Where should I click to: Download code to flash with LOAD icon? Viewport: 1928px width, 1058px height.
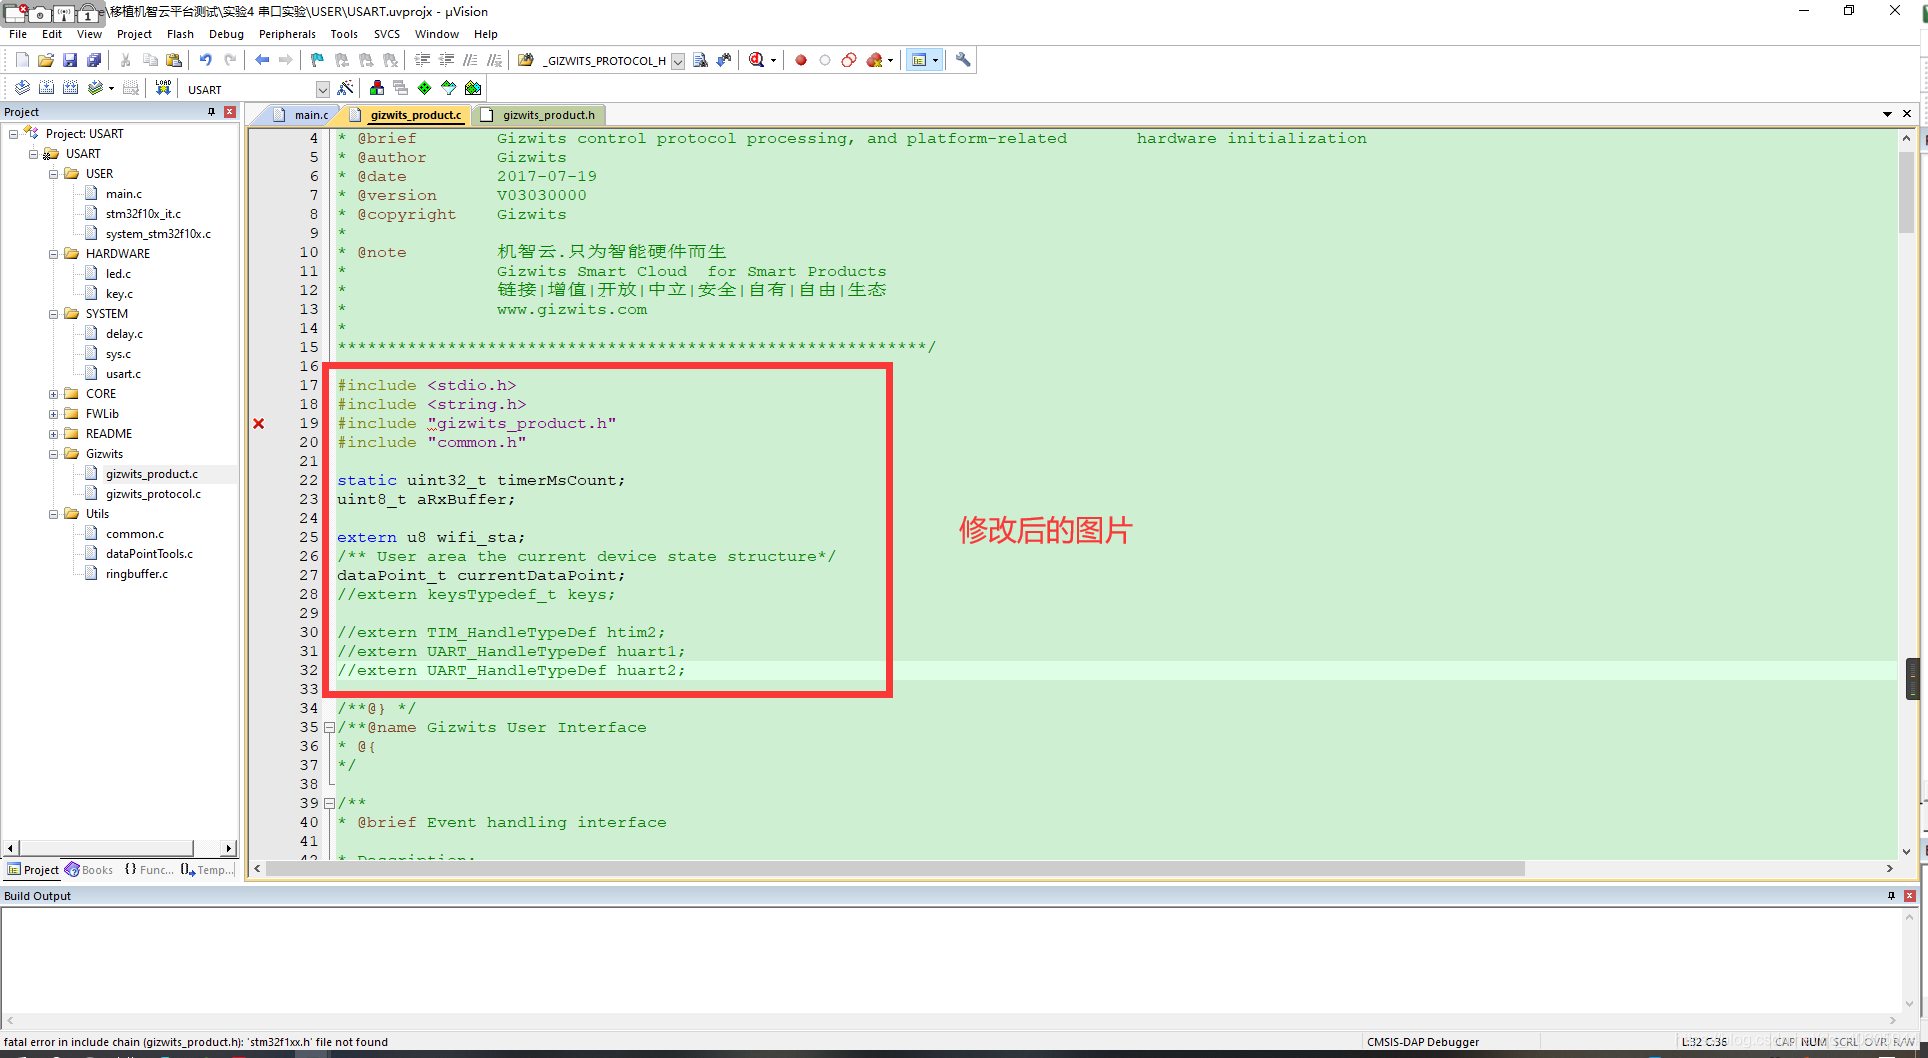163,88
